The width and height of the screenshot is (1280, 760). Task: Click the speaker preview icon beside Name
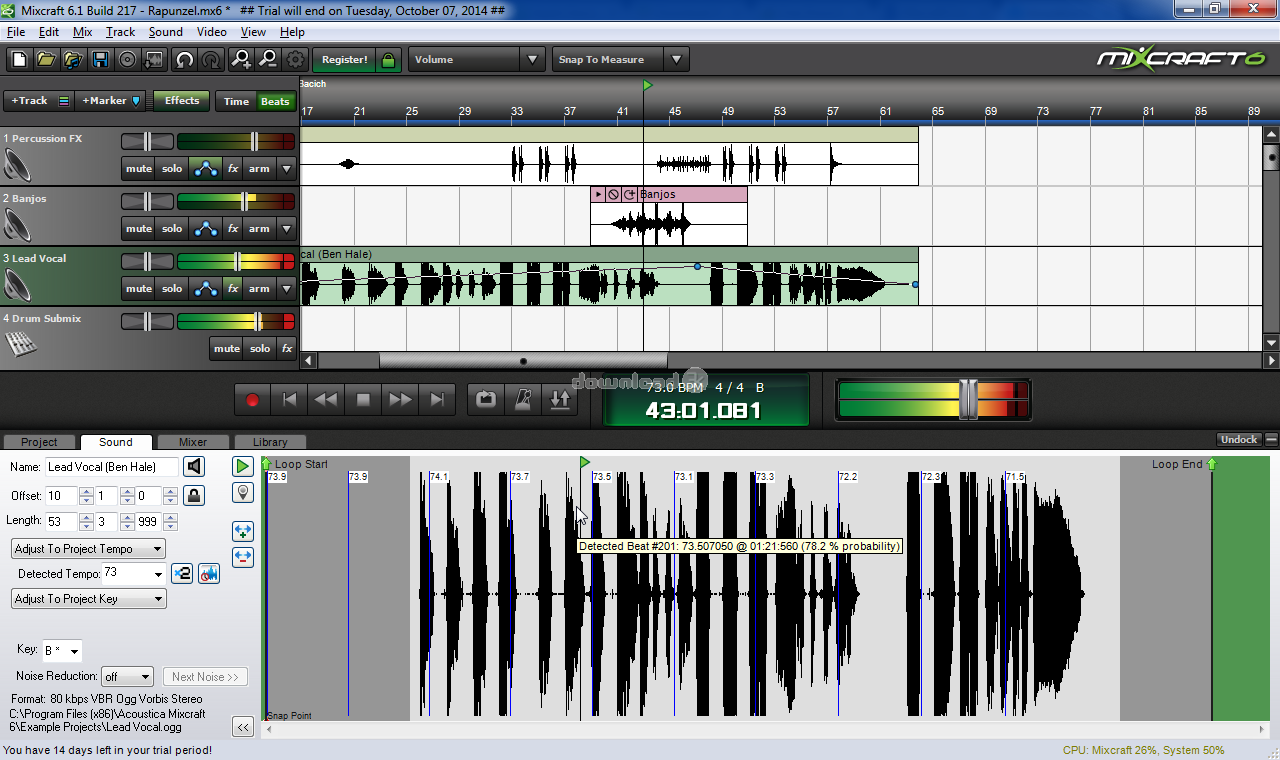pos(194,467)
